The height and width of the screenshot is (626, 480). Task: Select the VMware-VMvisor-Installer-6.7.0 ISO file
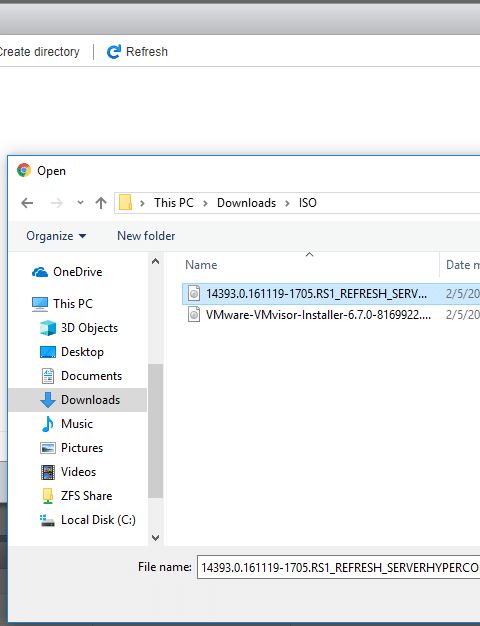pyautogui.click(x=331, y=315)
